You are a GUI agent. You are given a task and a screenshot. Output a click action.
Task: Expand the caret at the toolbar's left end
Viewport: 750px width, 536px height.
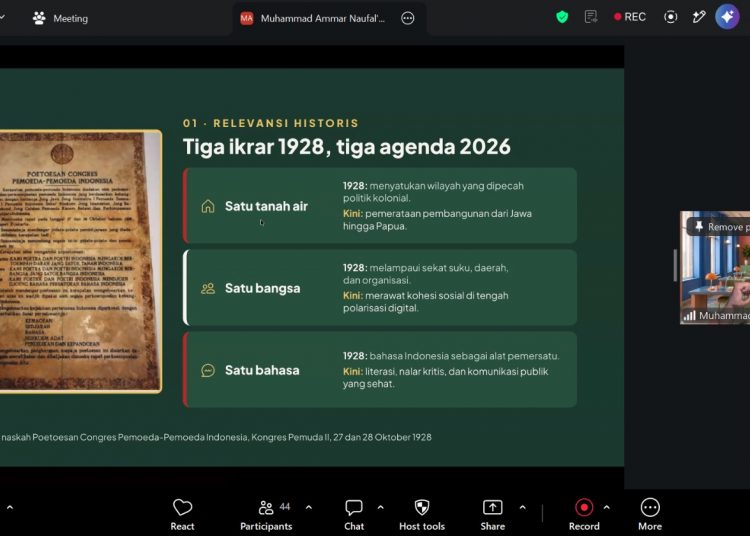[10, 507]
